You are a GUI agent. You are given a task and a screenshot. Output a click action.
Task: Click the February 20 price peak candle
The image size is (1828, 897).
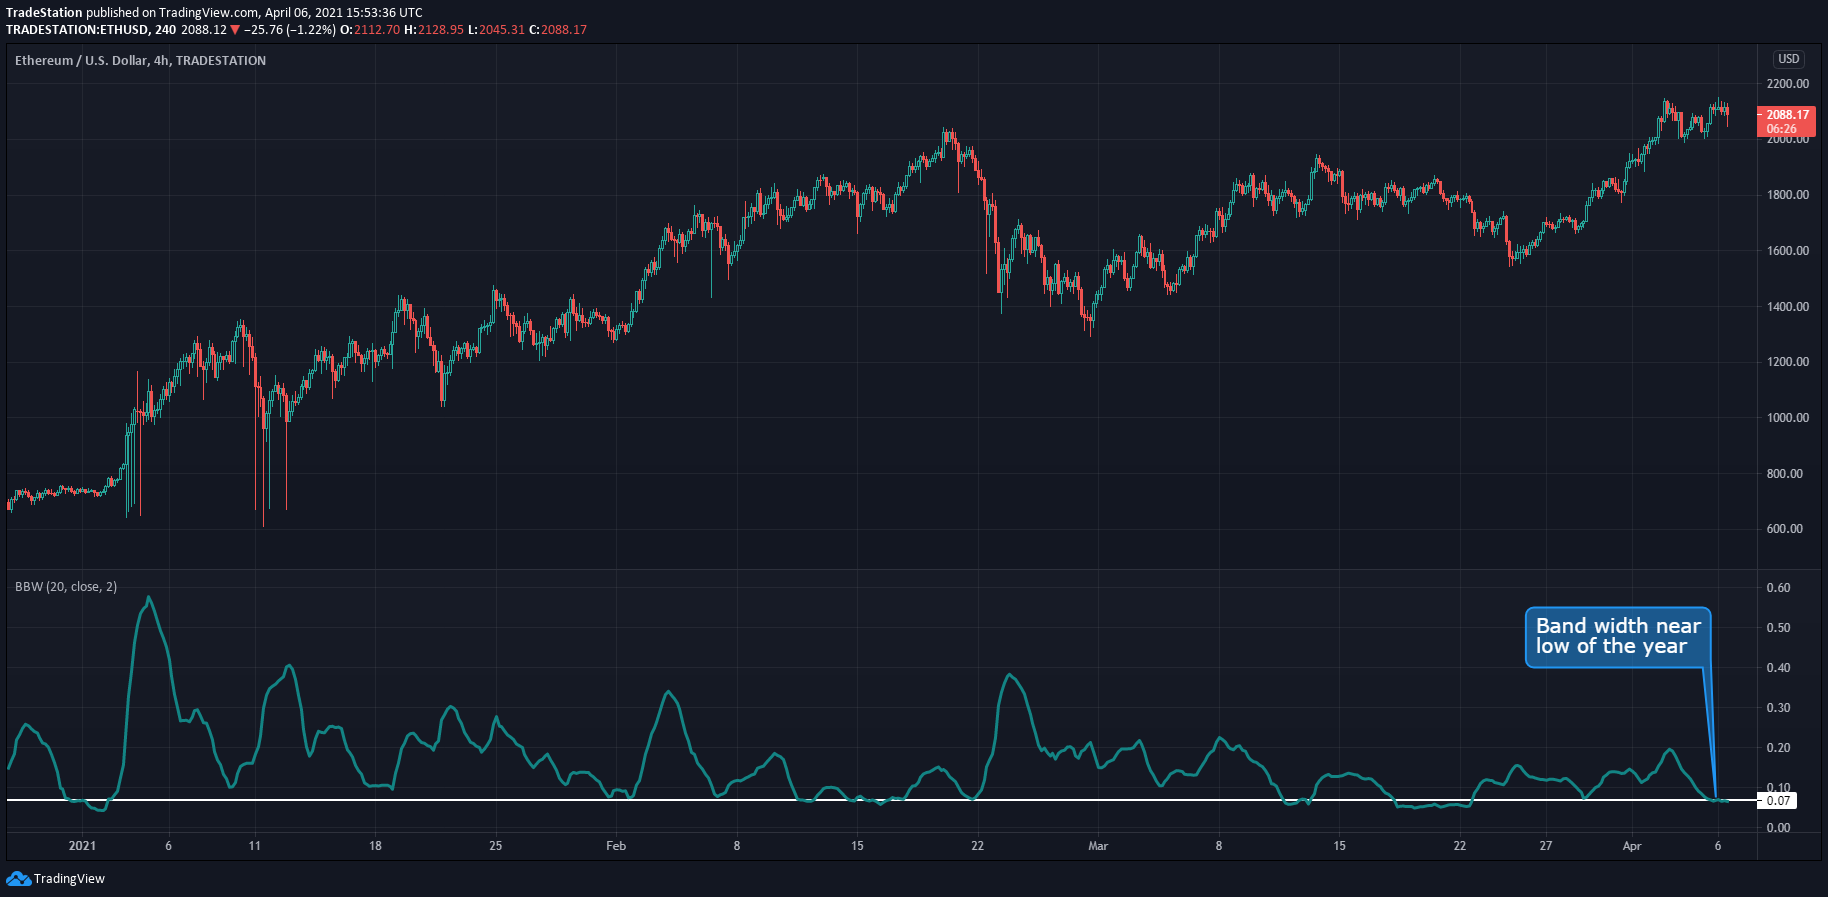point(946,134)
